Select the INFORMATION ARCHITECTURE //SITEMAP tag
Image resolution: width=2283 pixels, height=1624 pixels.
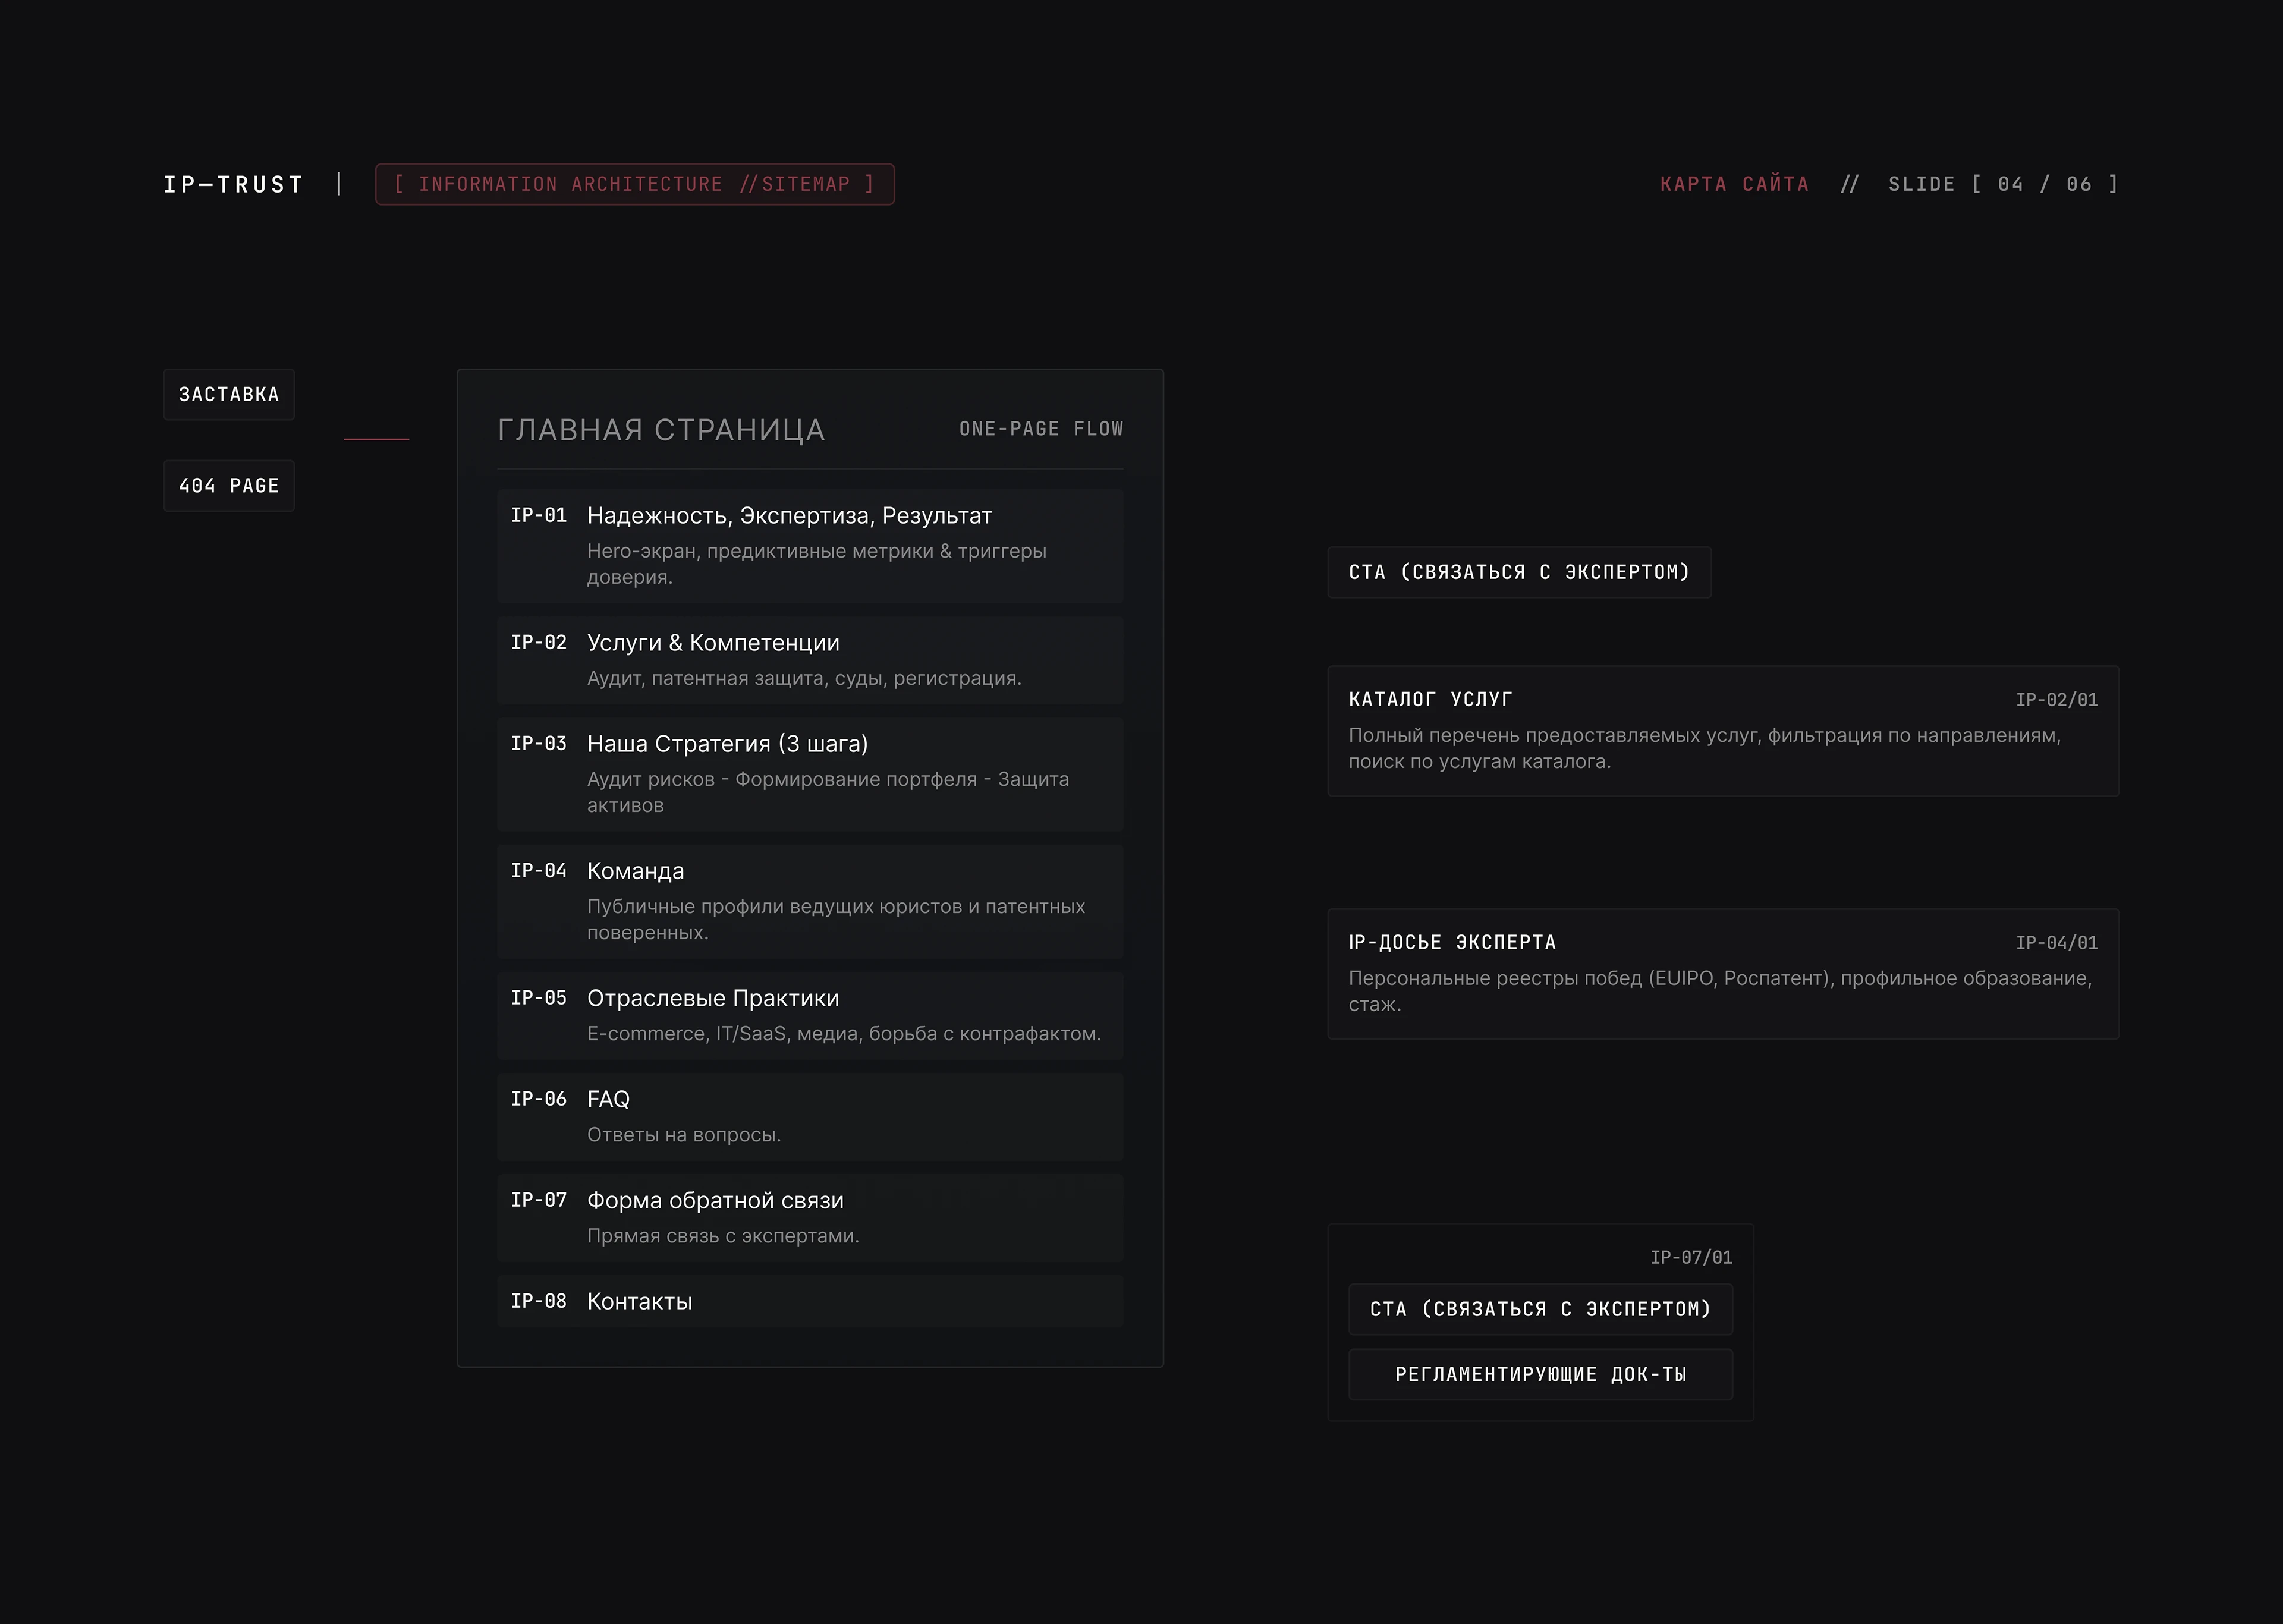pyautogui.click(x=635, y=184)
